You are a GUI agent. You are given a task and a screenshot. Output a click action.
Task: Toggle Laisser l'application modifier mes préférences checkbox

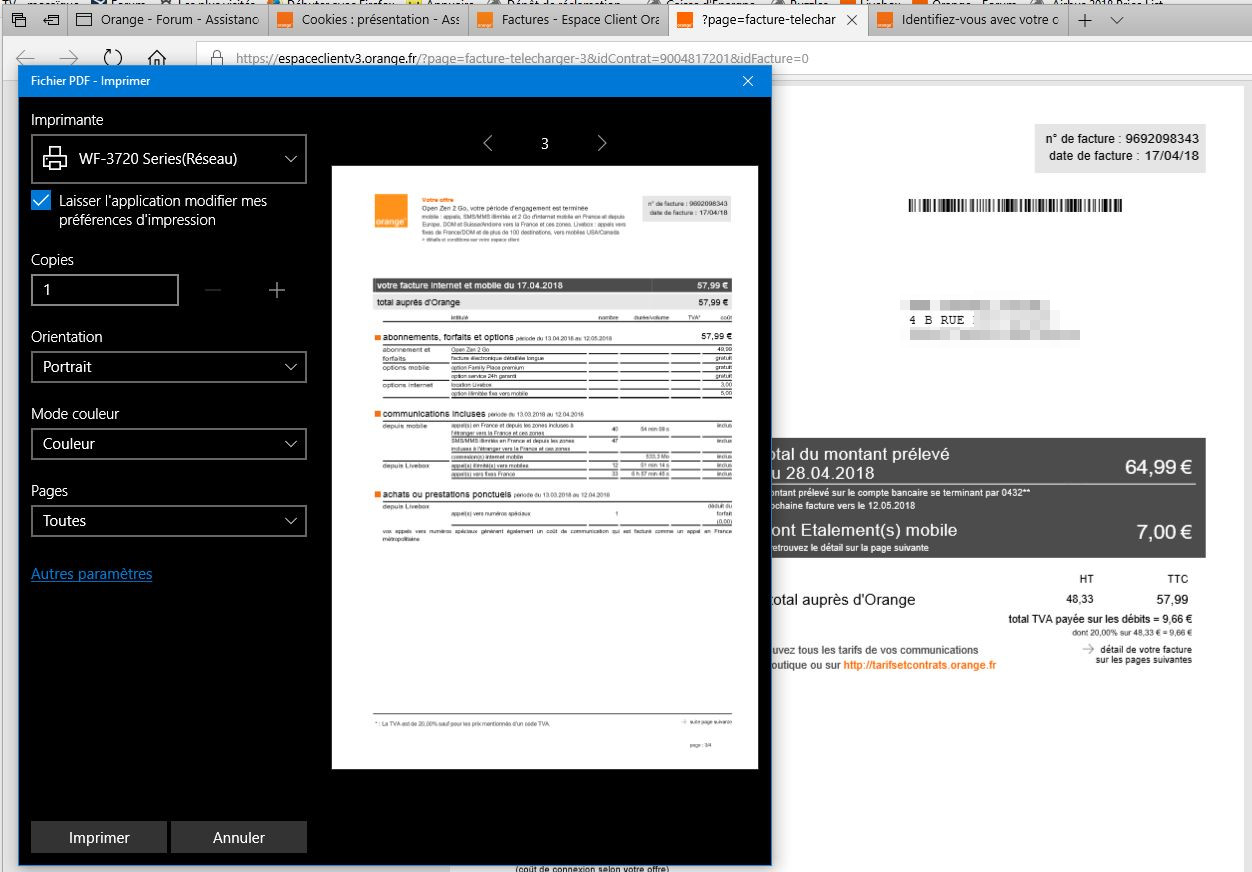click(41, 201)
